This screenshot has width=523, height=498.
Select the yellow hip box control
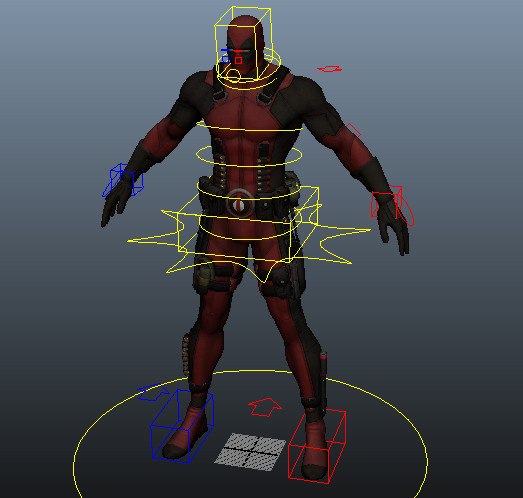click(x=248, y=223)
